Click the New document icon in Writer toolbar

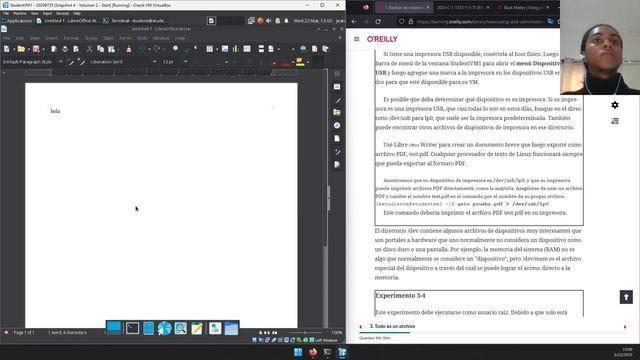[7, 49]
